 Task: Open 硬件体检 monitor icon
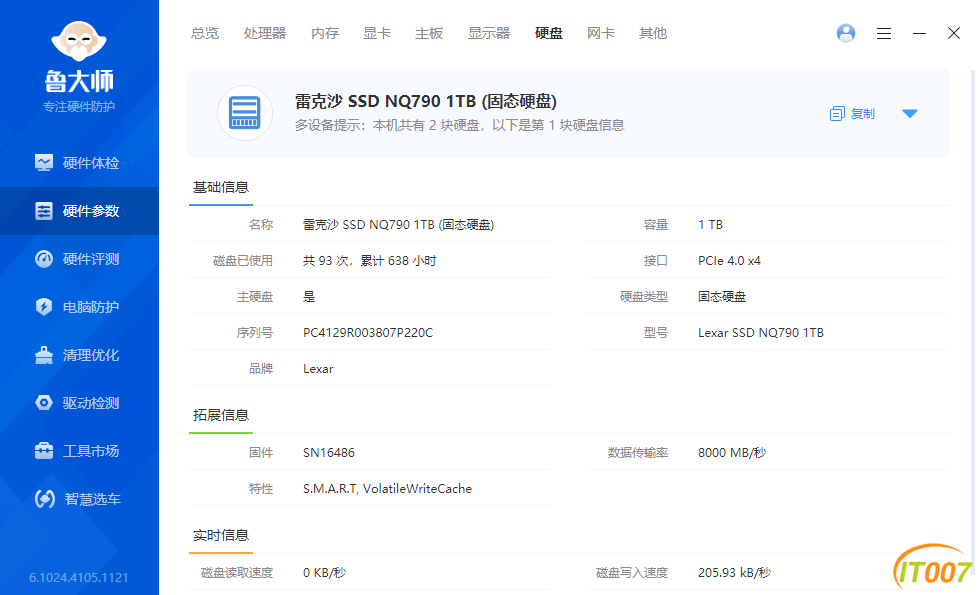pos(44,163)
